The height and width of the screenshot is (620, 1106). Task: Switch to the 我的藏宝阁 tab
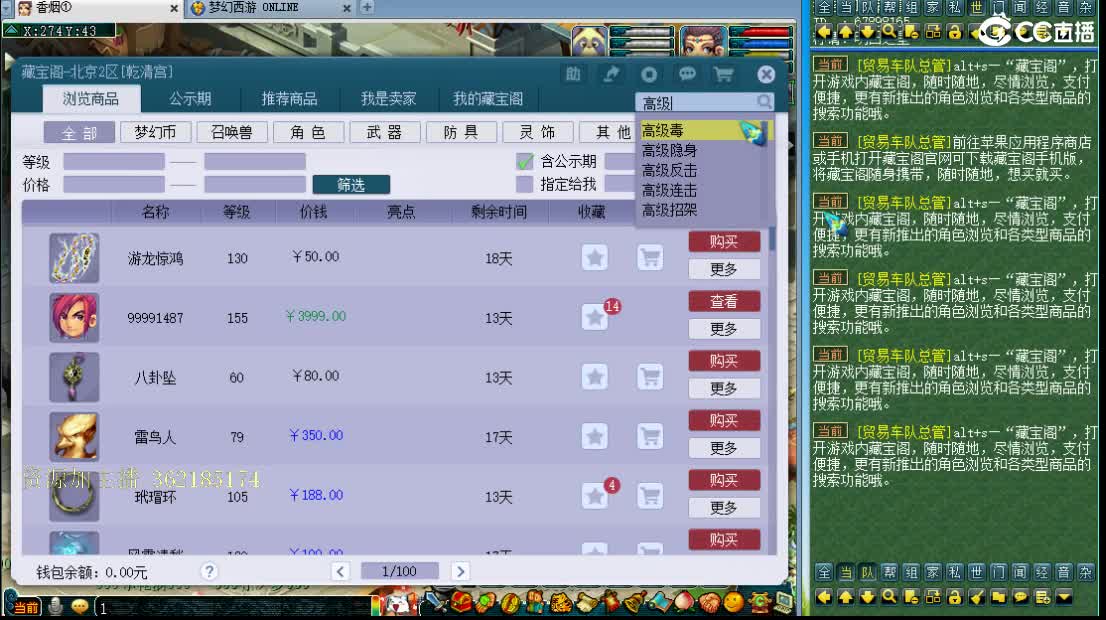pyautogui.click(x=488, y=99)
